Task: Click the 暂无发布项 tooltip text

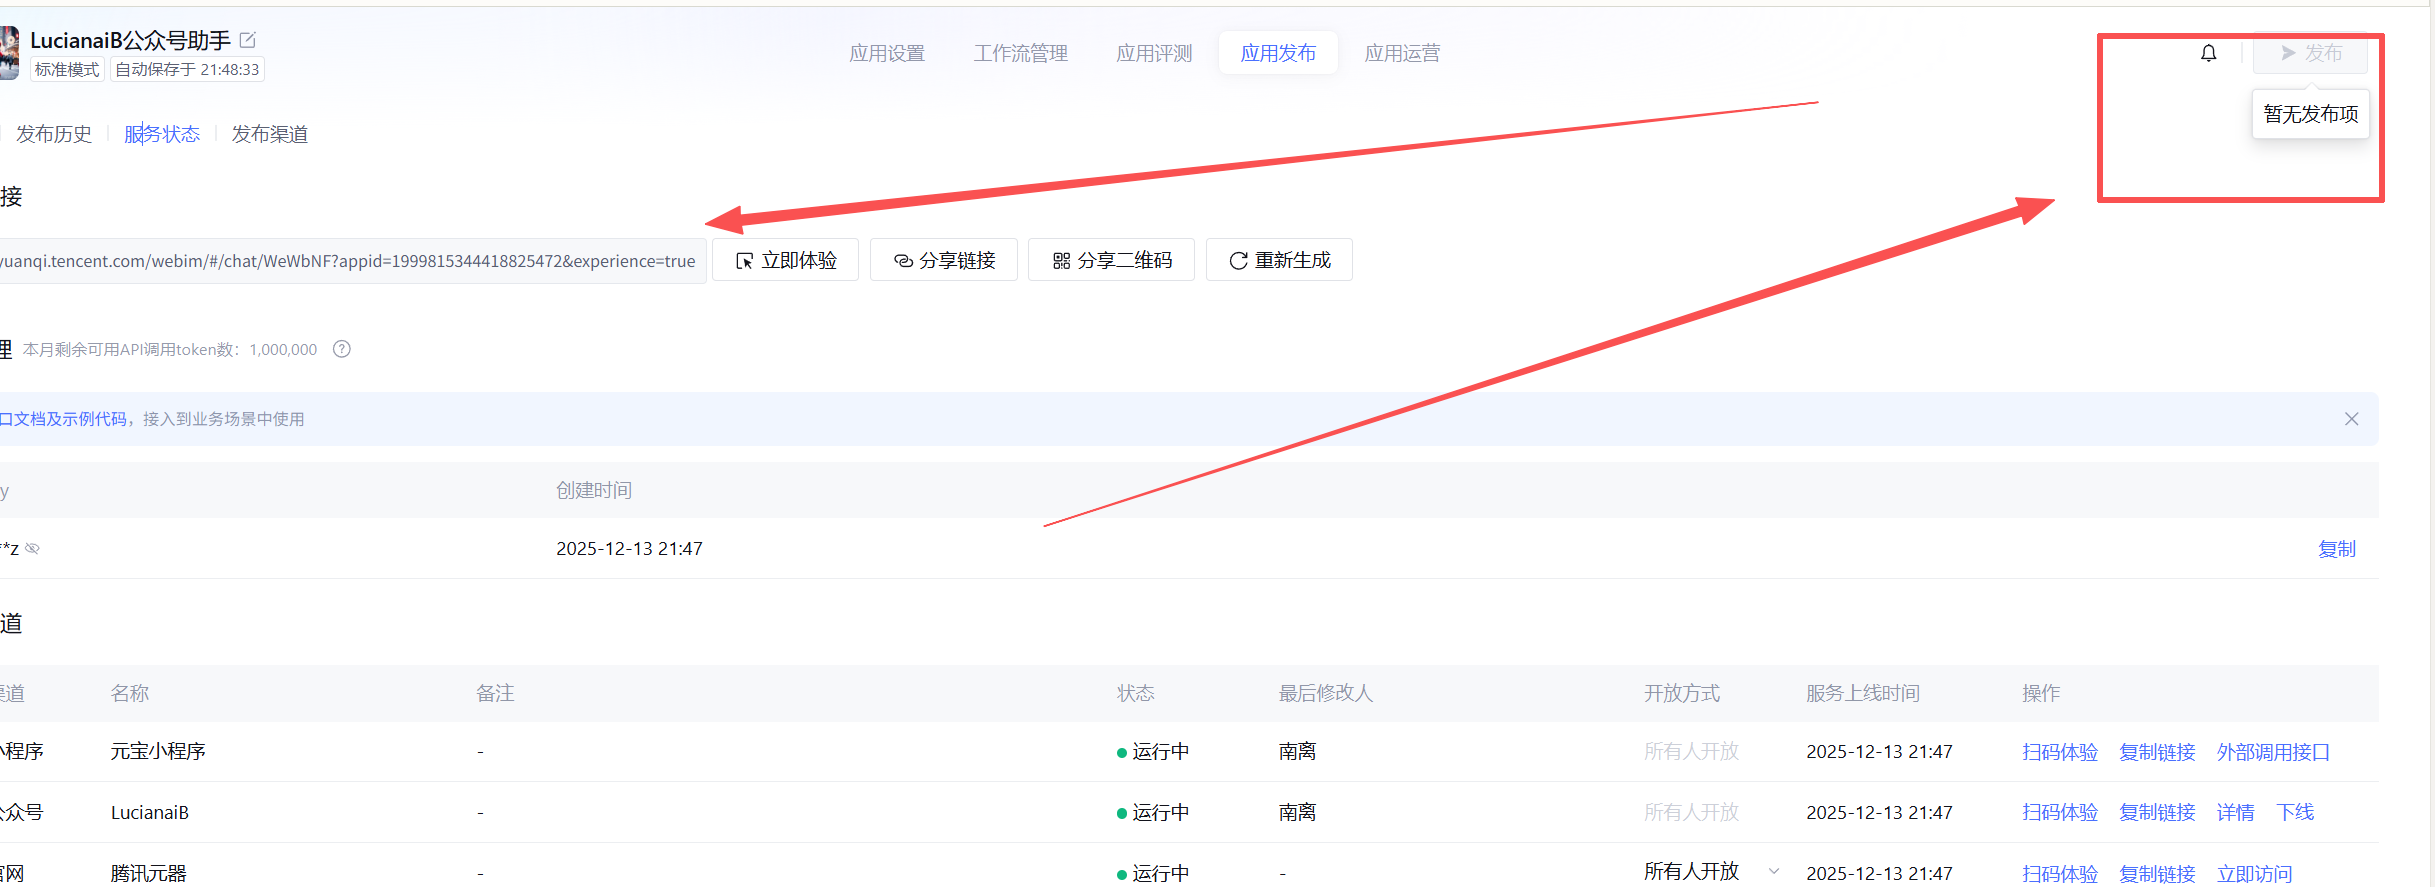Action: click(x=2311, y=114)
